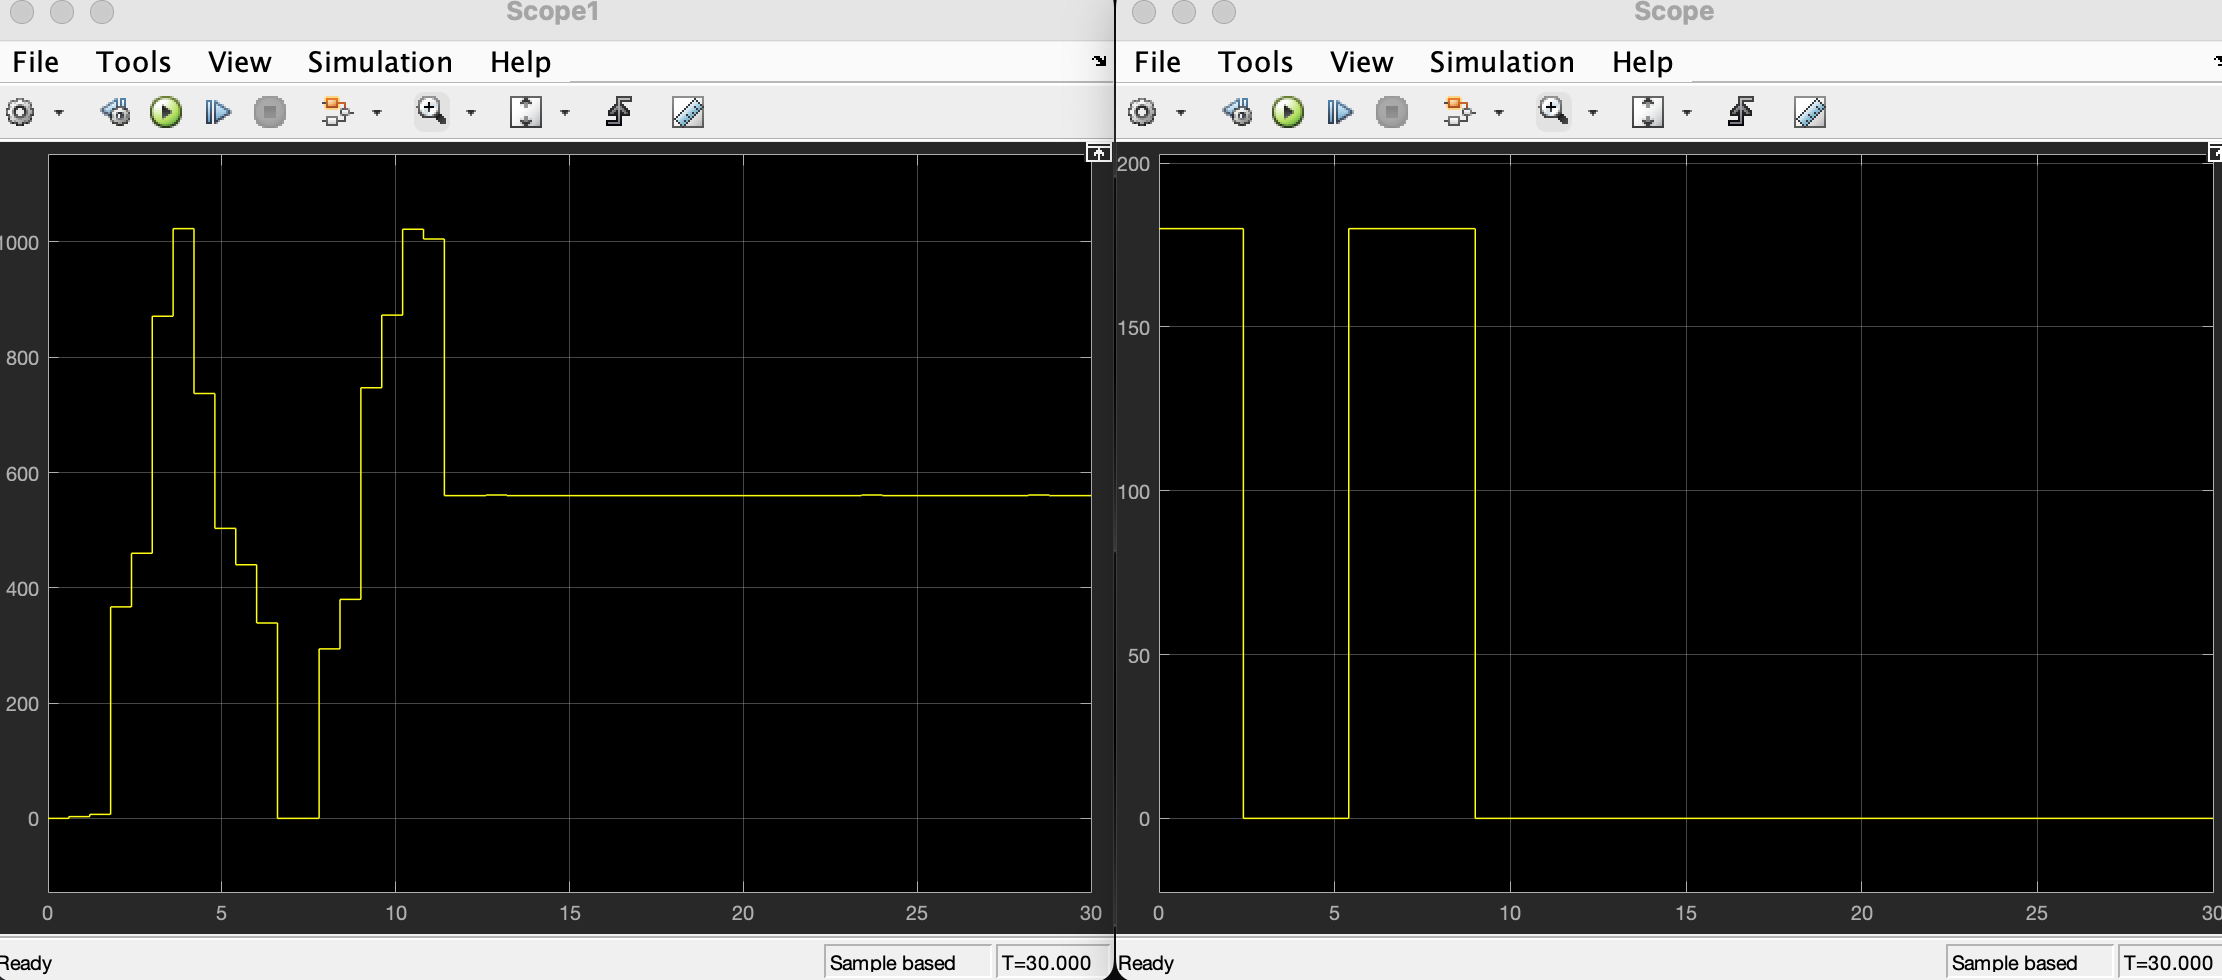Image resolution: width=2222 pixels, height=980 pixels.
Task: Click Sample based status in Scope1
Action: click(892, 963)
